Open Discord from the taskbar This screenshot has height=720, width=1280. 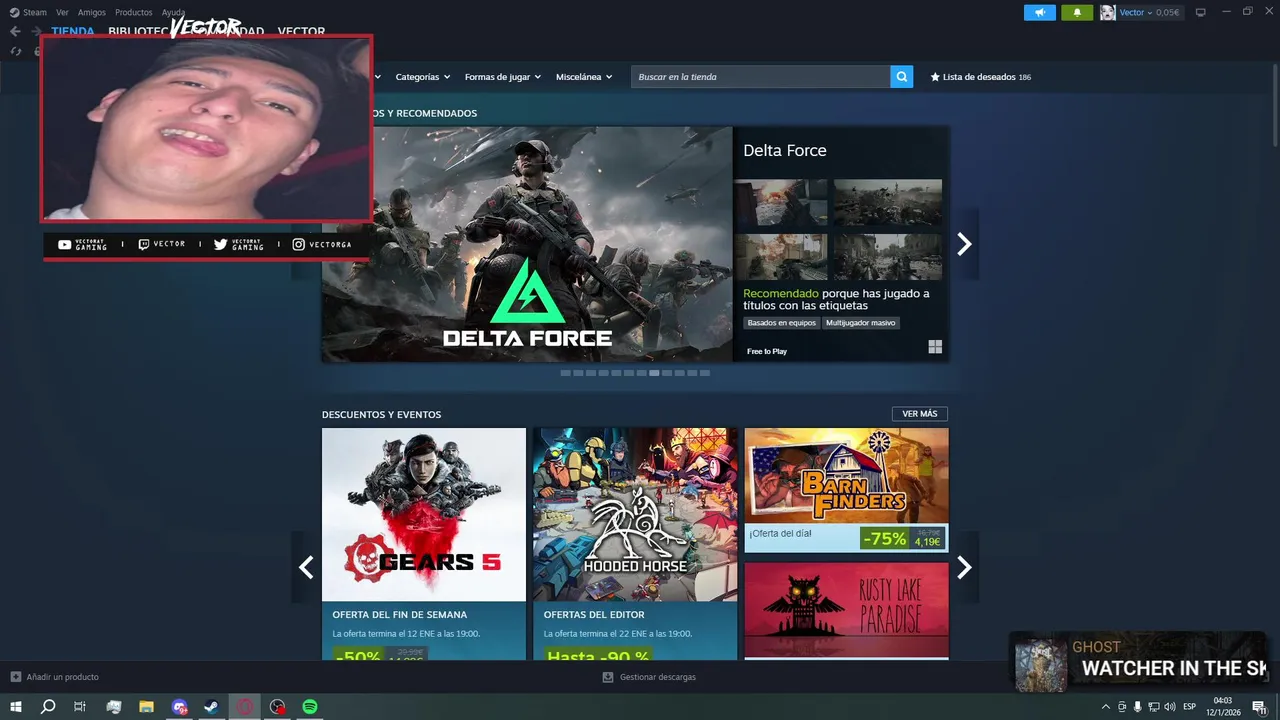tap(179, 707)
